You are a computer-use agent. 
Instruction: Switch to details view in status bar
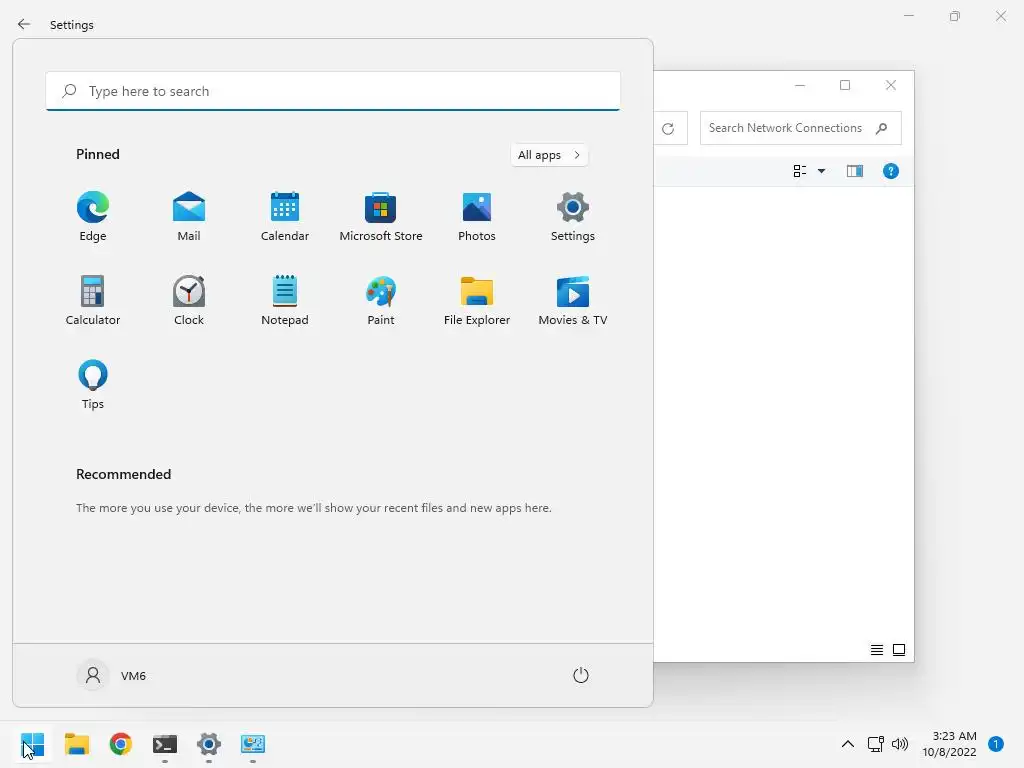coord(877,650)
